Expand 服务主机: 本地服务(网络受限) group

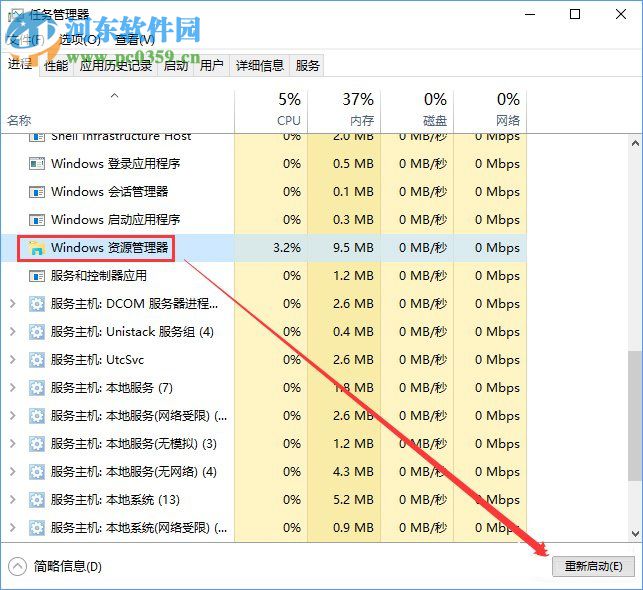(x=13, y=416)
